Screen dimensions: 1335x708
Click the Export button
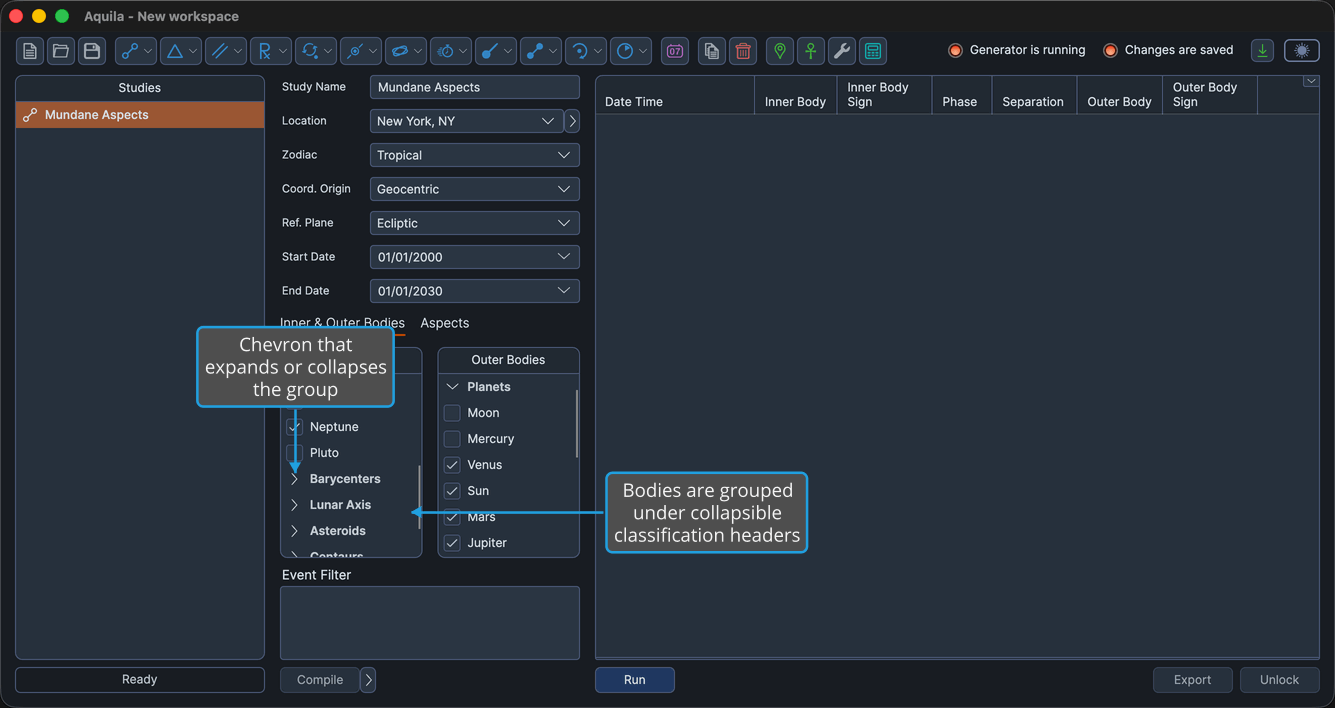(x=1192, y=680)
